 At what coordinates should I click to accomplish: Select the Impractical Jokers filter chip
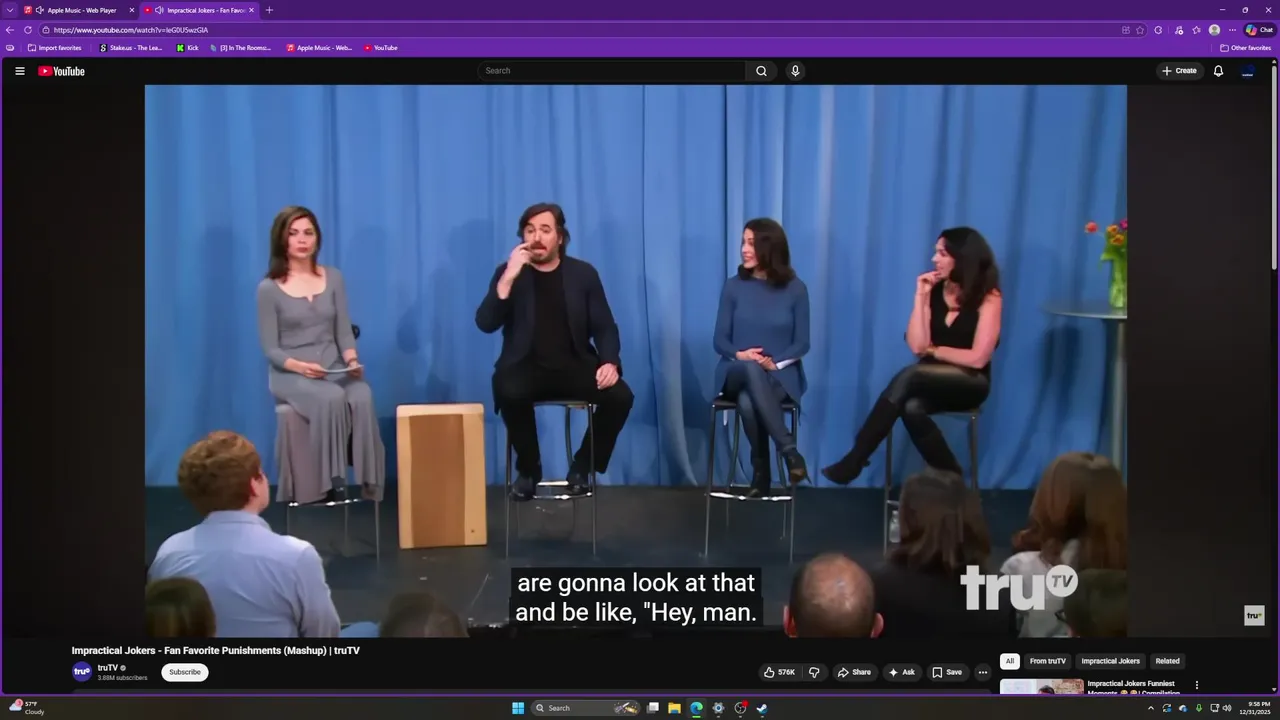(1110, 661)
